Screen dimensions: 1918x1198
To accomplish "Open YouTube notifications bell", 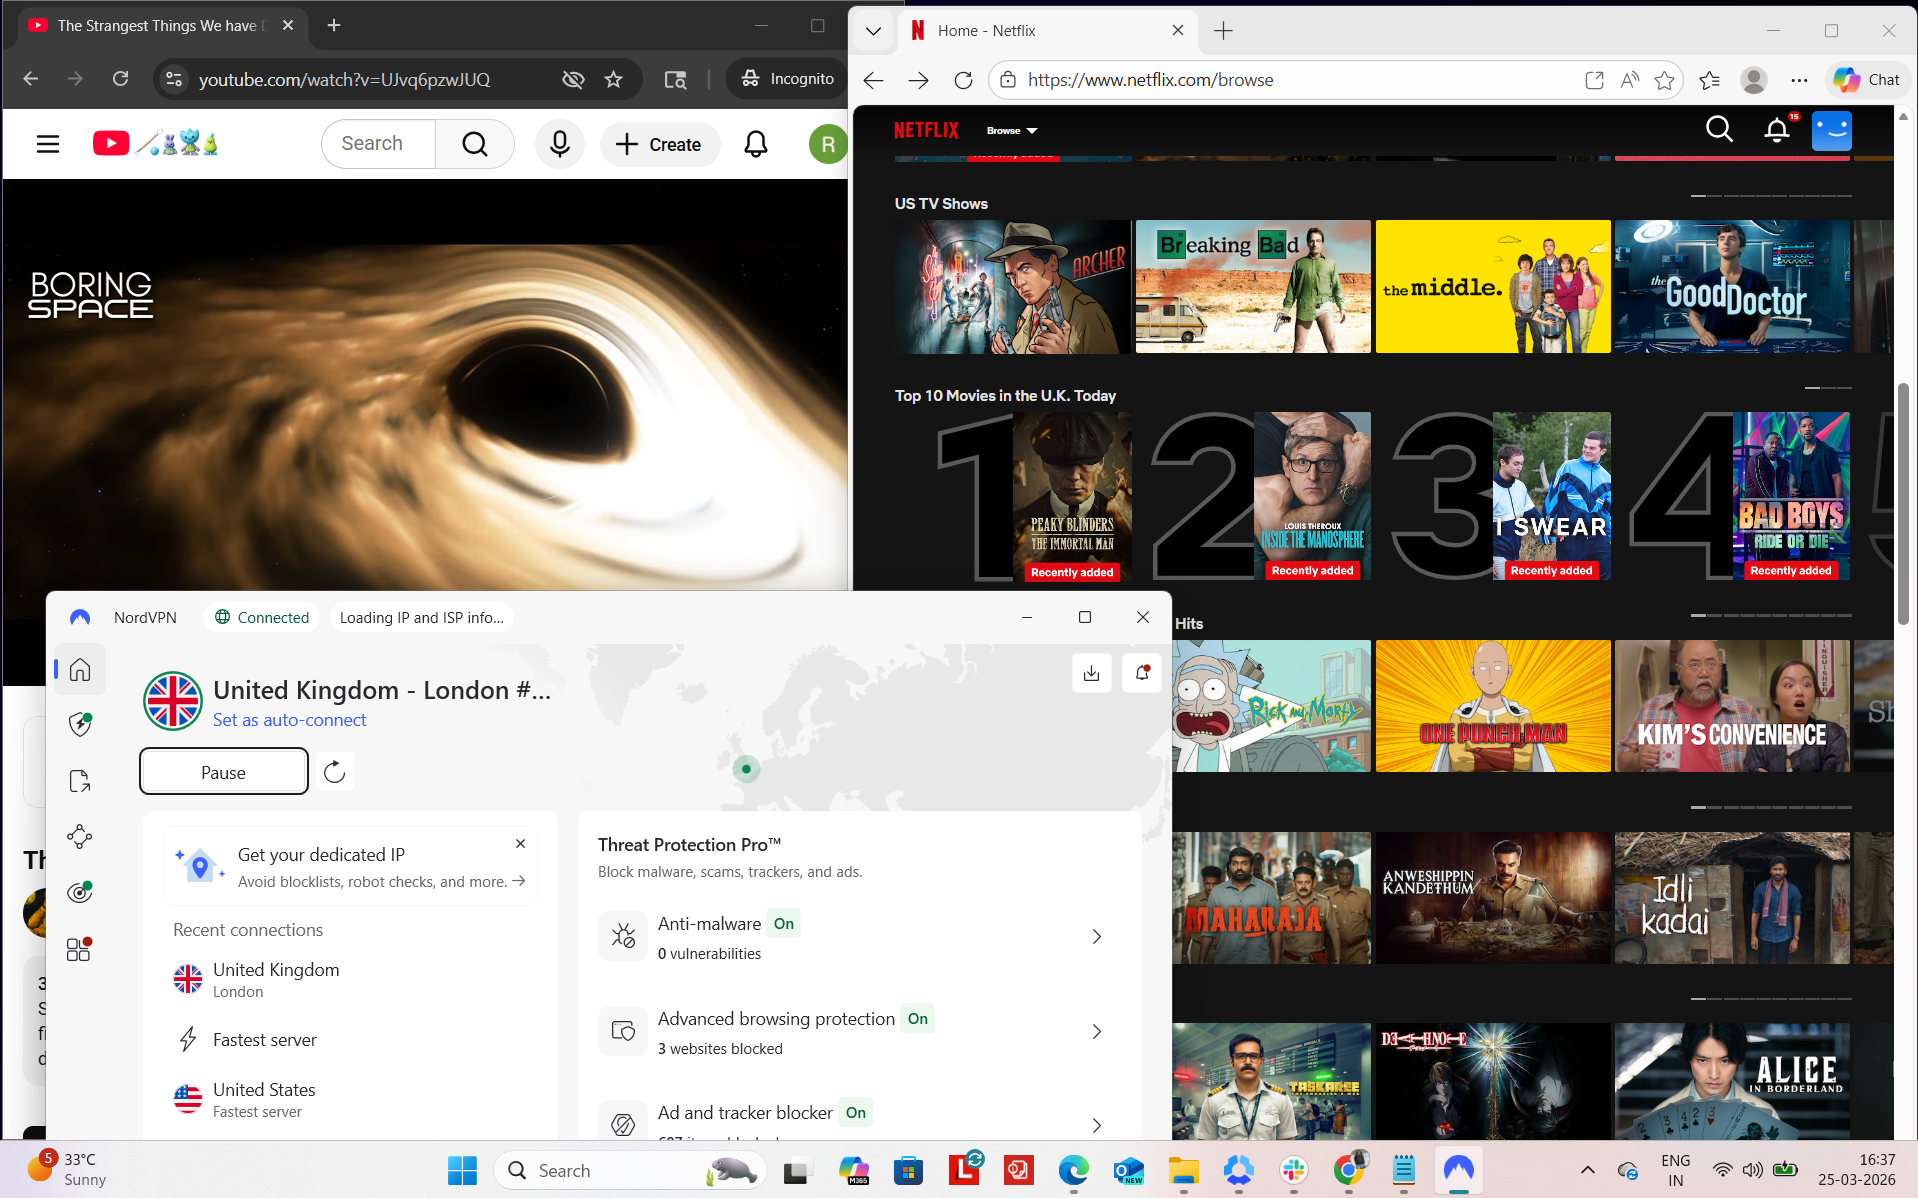I will click(756, 143).
